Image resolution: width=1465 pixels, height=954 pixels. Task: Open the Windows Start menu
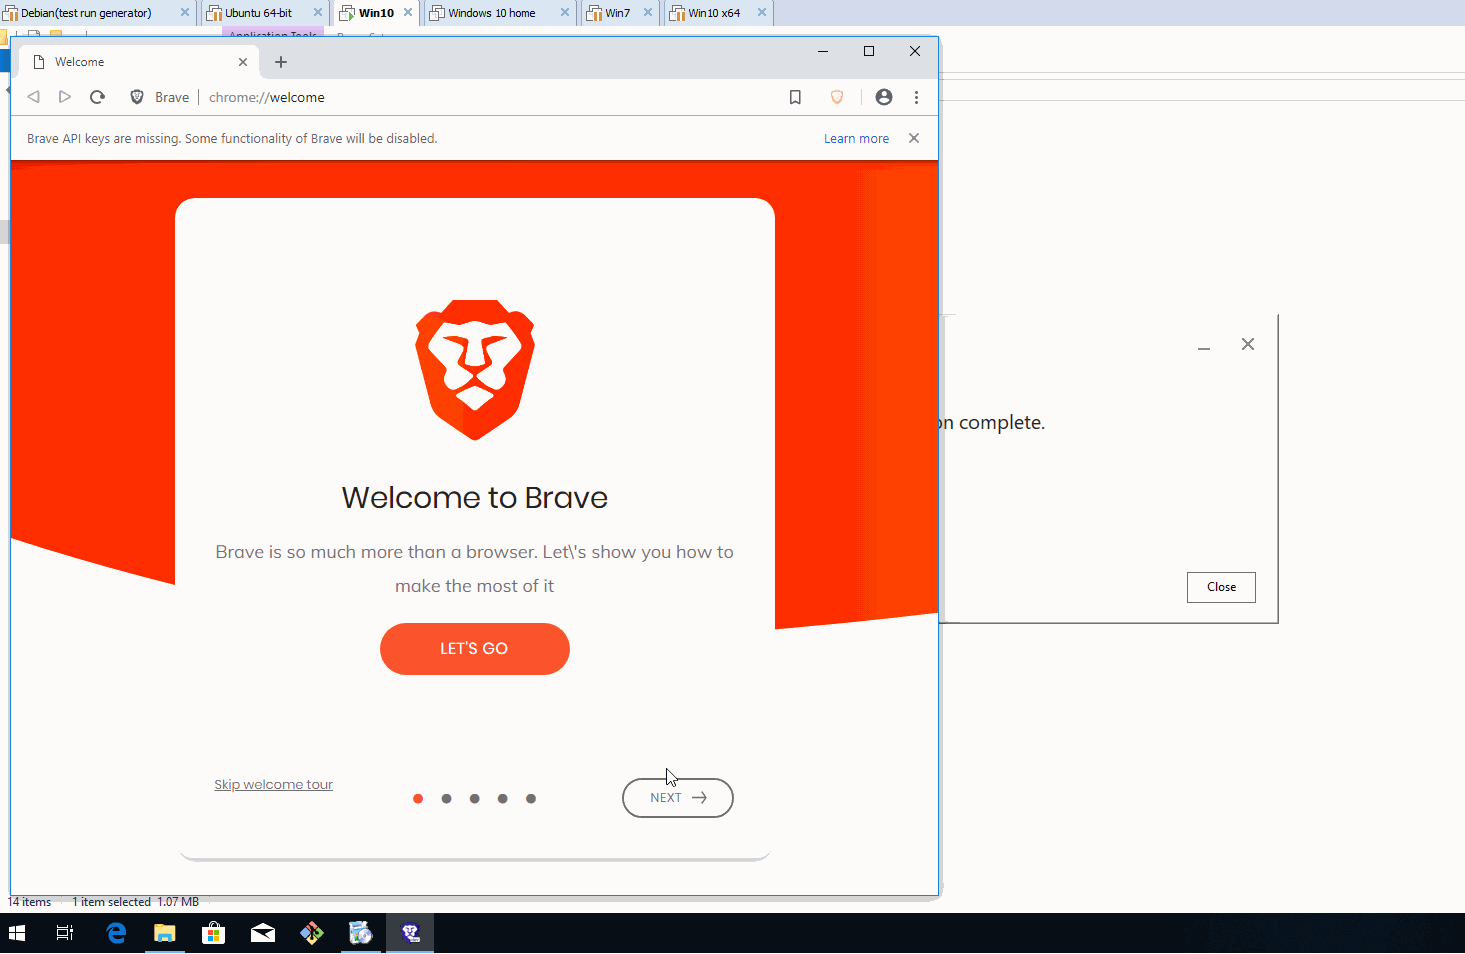[18, 933]
